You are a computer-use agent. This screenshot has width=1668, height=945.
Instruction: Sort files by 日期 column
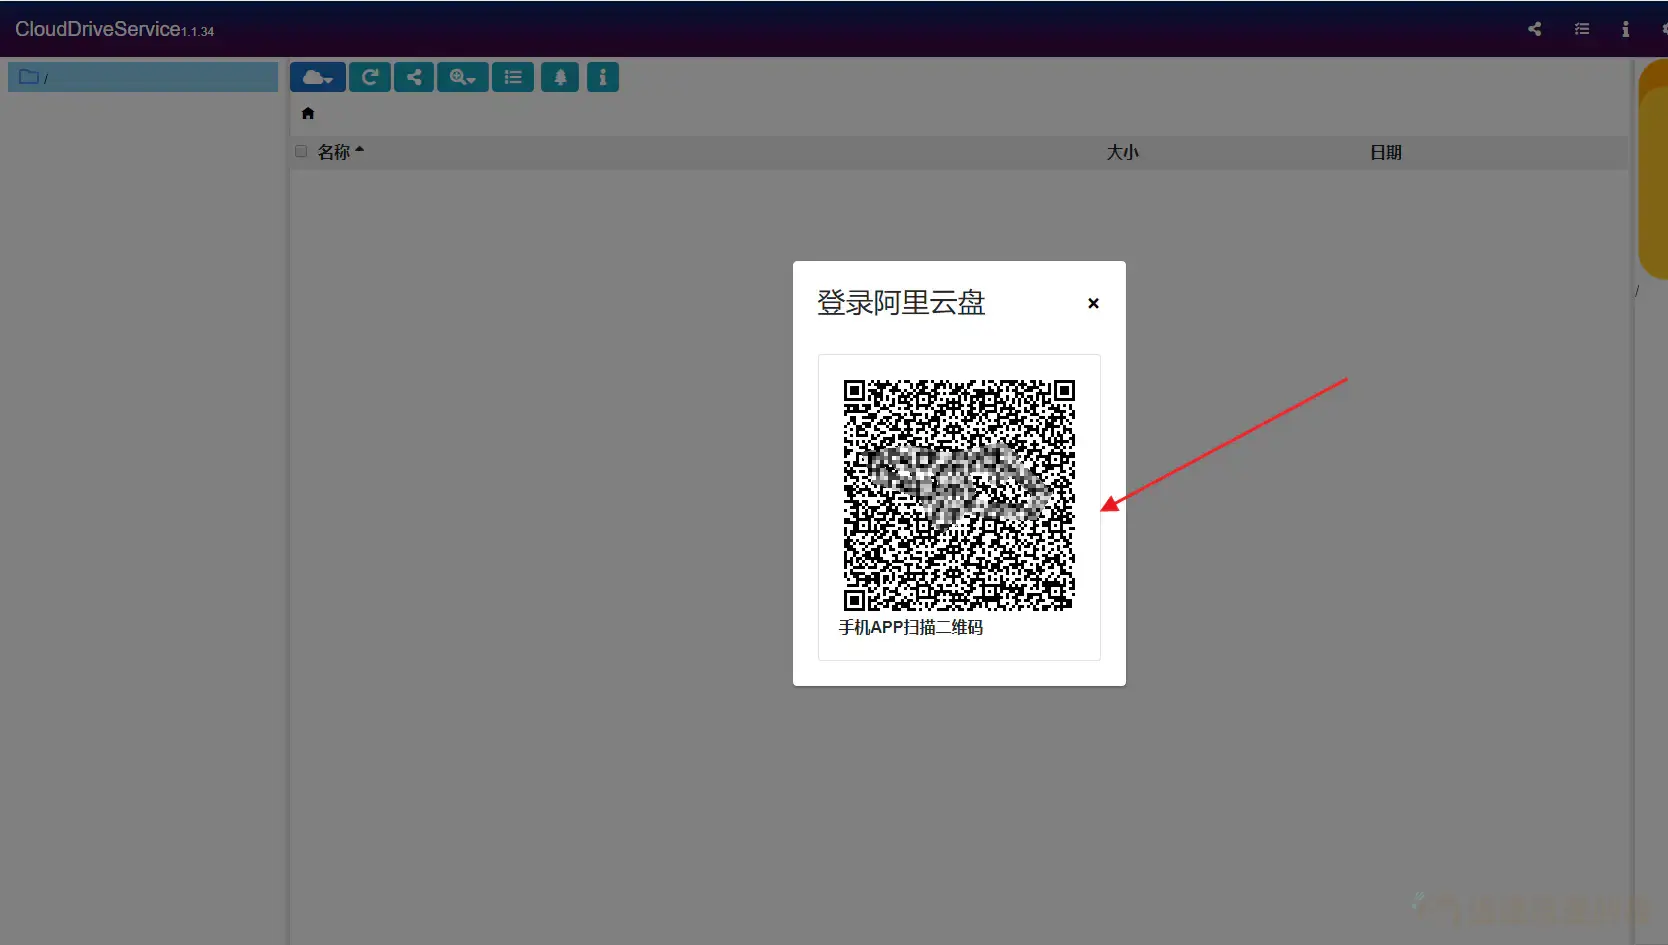point(1385,152)
